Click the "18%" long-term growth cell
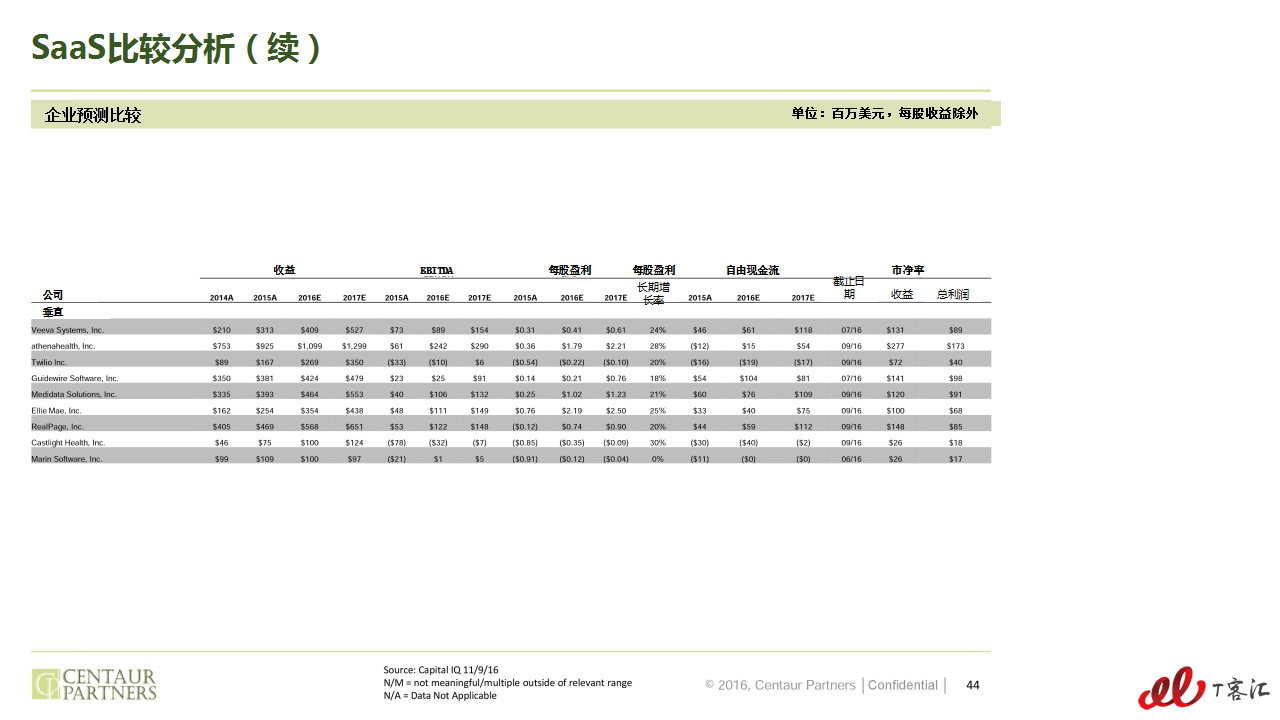Screen dimensions: 1280x720 pos(658,378)
